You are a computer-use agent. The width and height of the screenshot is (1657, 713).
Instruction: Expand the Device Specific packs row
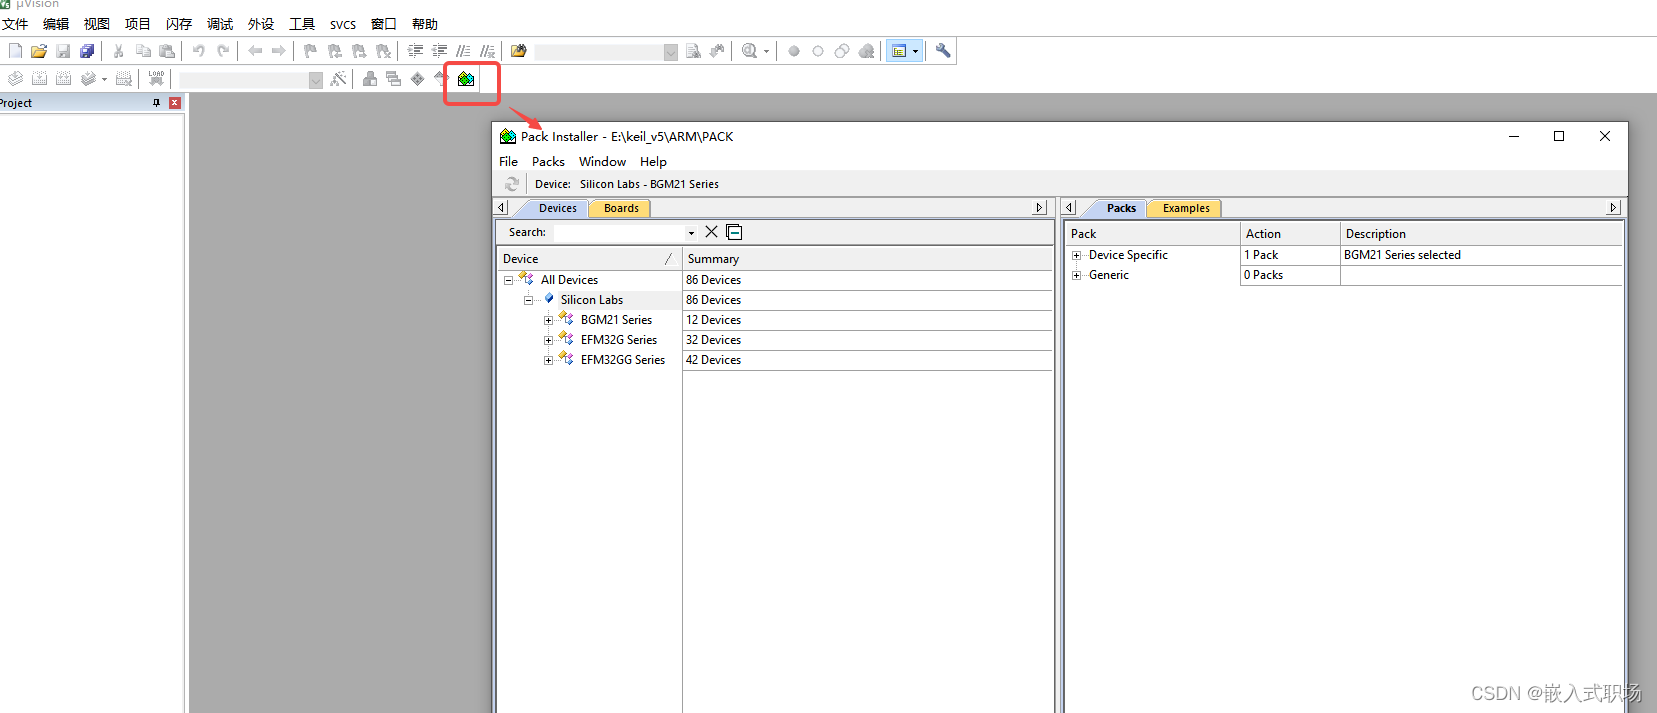click(1077, 255)
